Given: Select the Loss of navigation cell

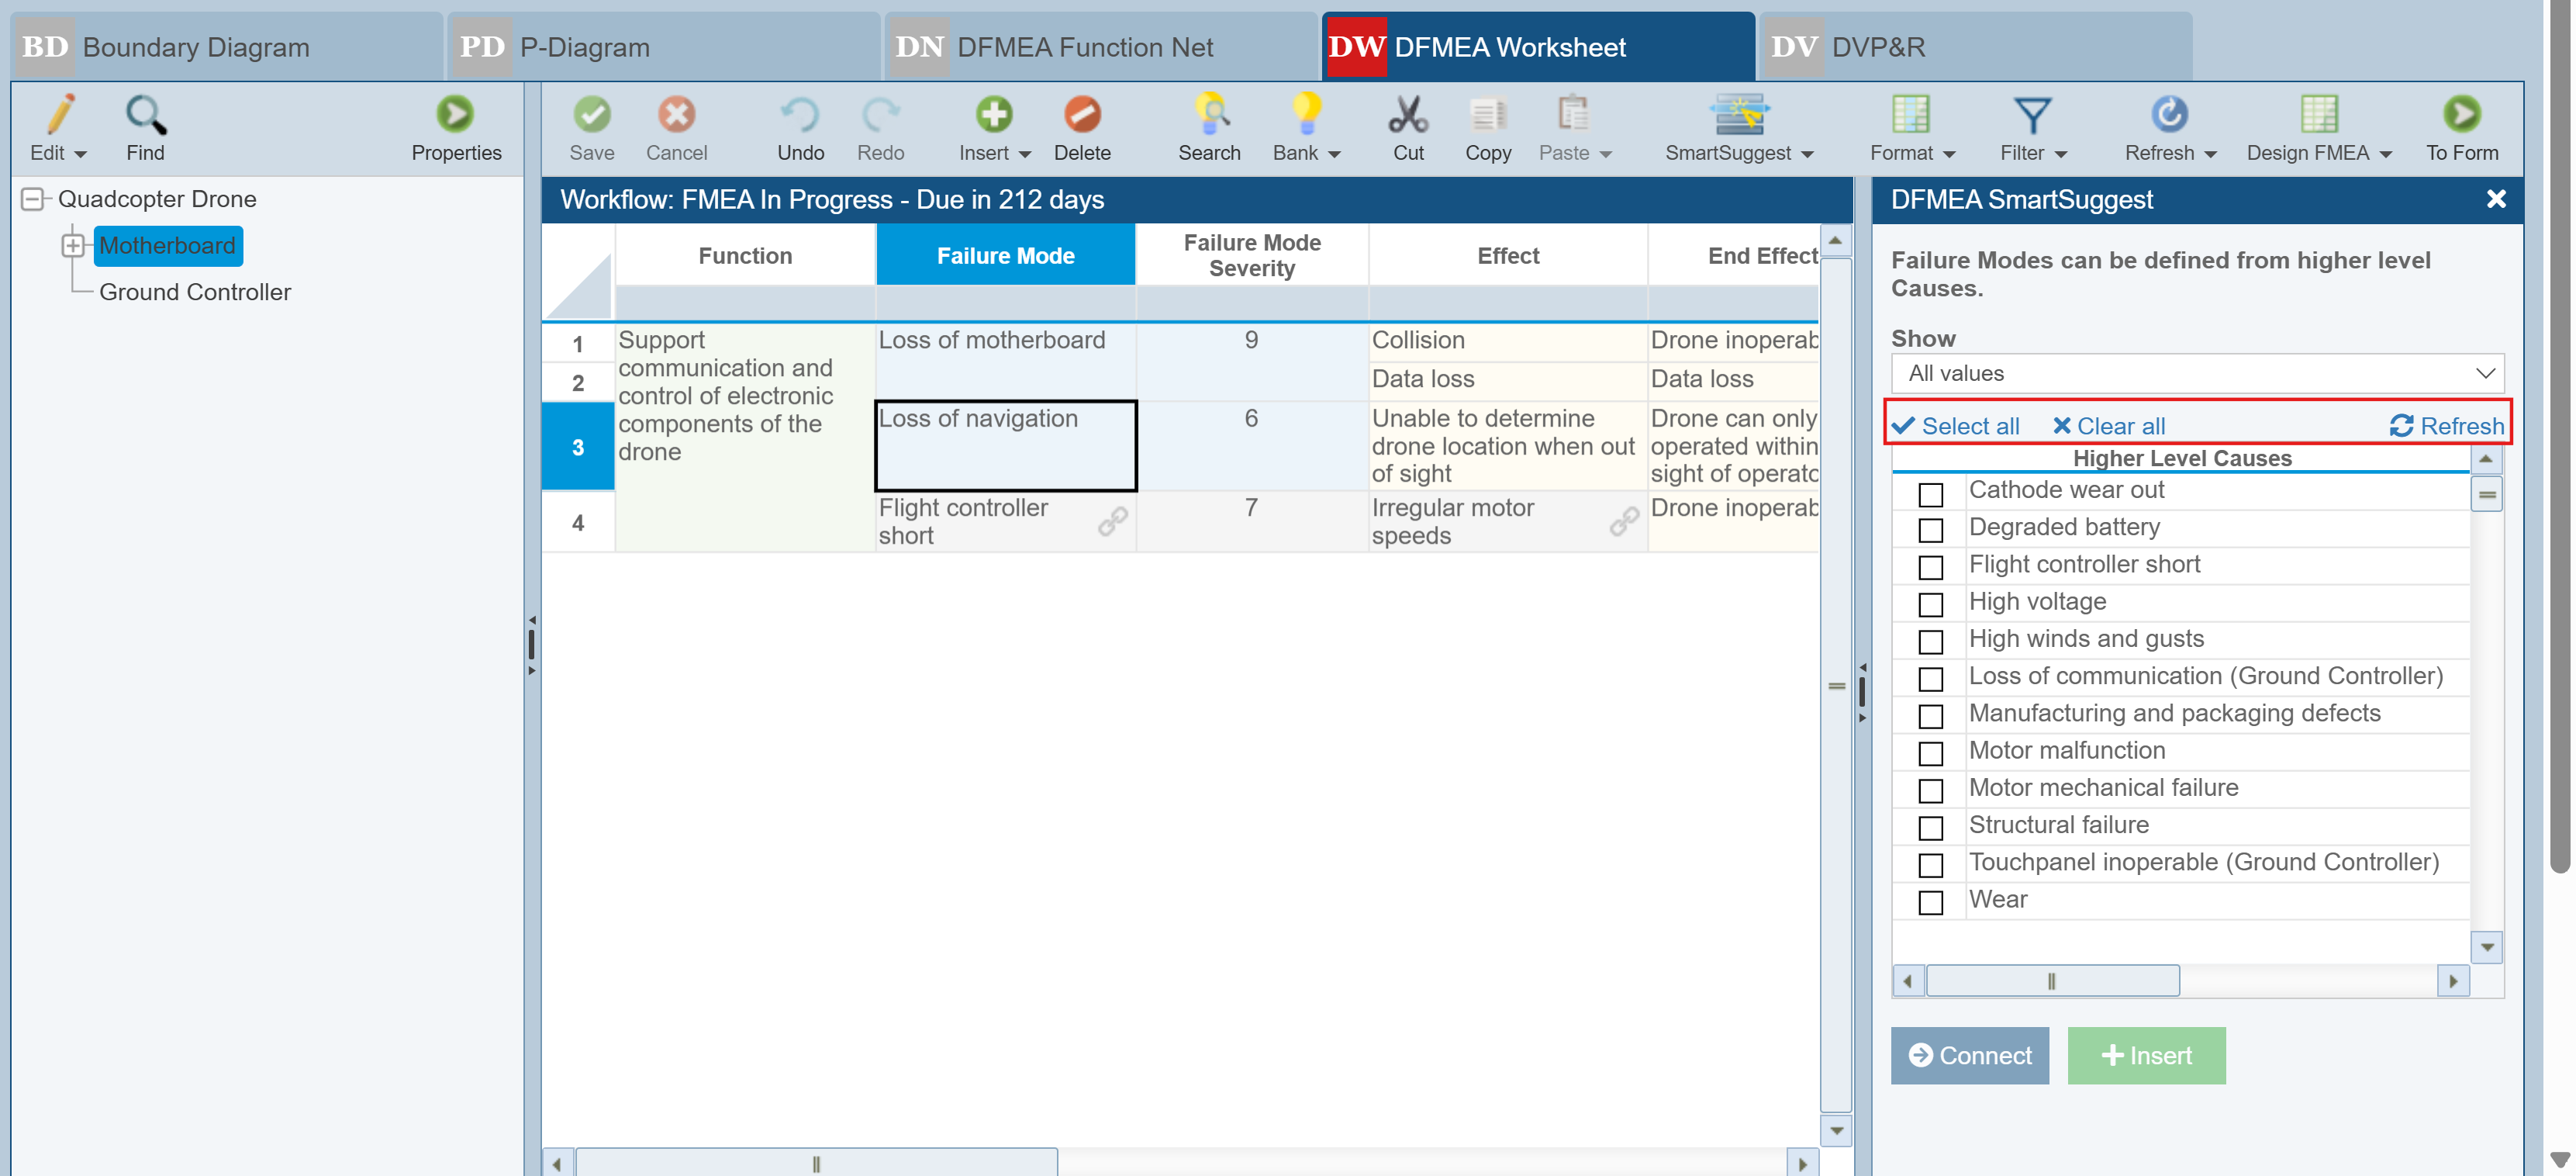Looking at the screenshot, I should point(1004,445).
